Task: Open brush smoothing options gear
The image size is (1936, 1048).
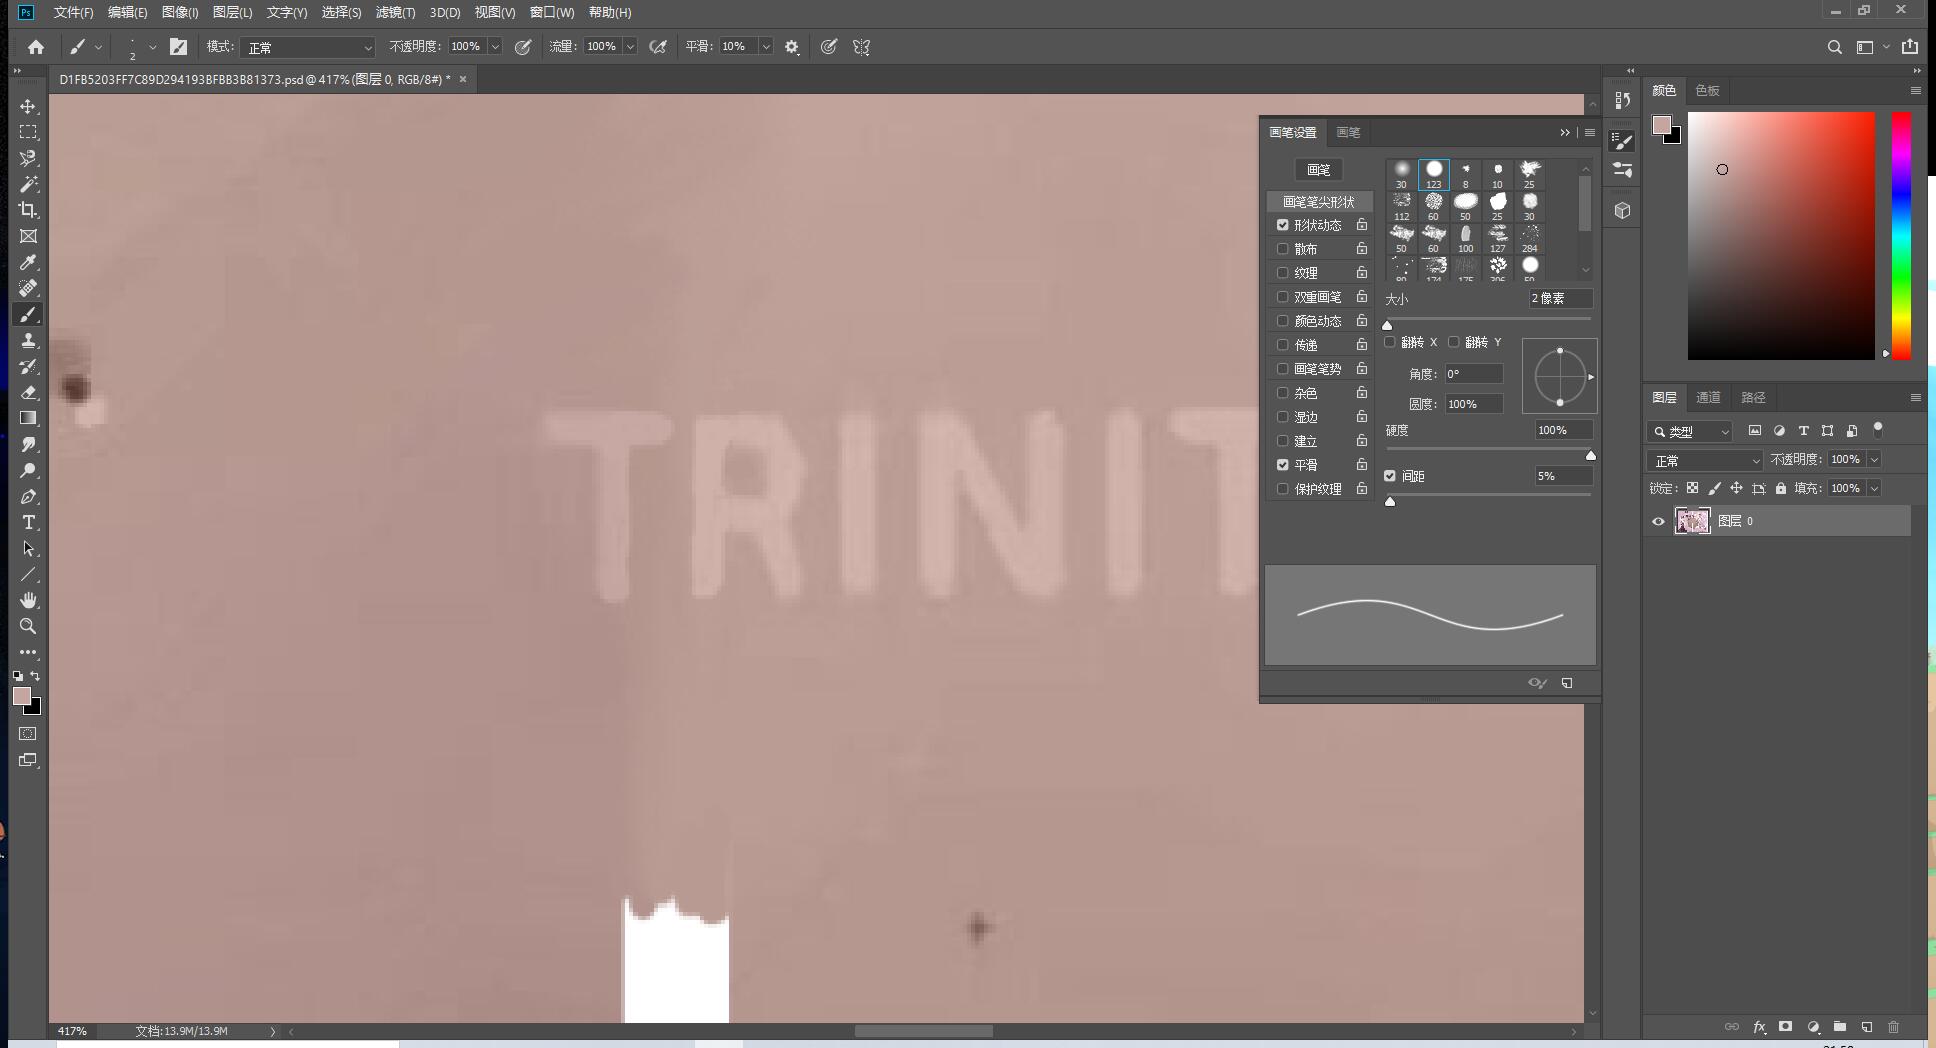Action: (792, 47)
